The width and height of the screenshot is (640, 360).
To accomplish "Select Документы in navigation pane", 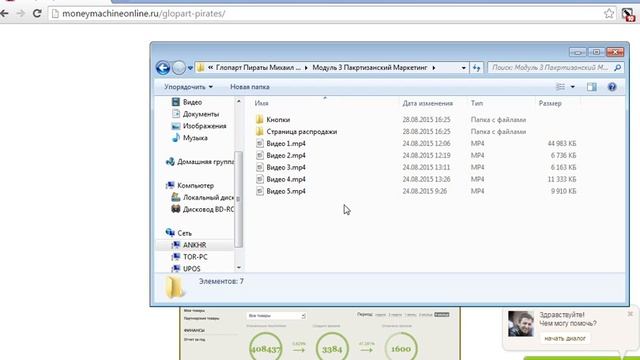I will coord(196,114).
